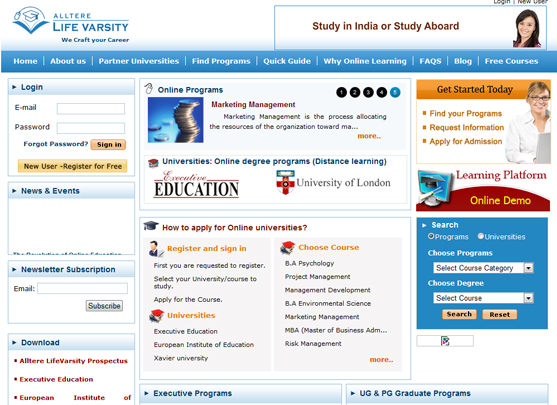Viewport: 557px width, 405px height.
Task: Open About us menu item
Action: 68,61
